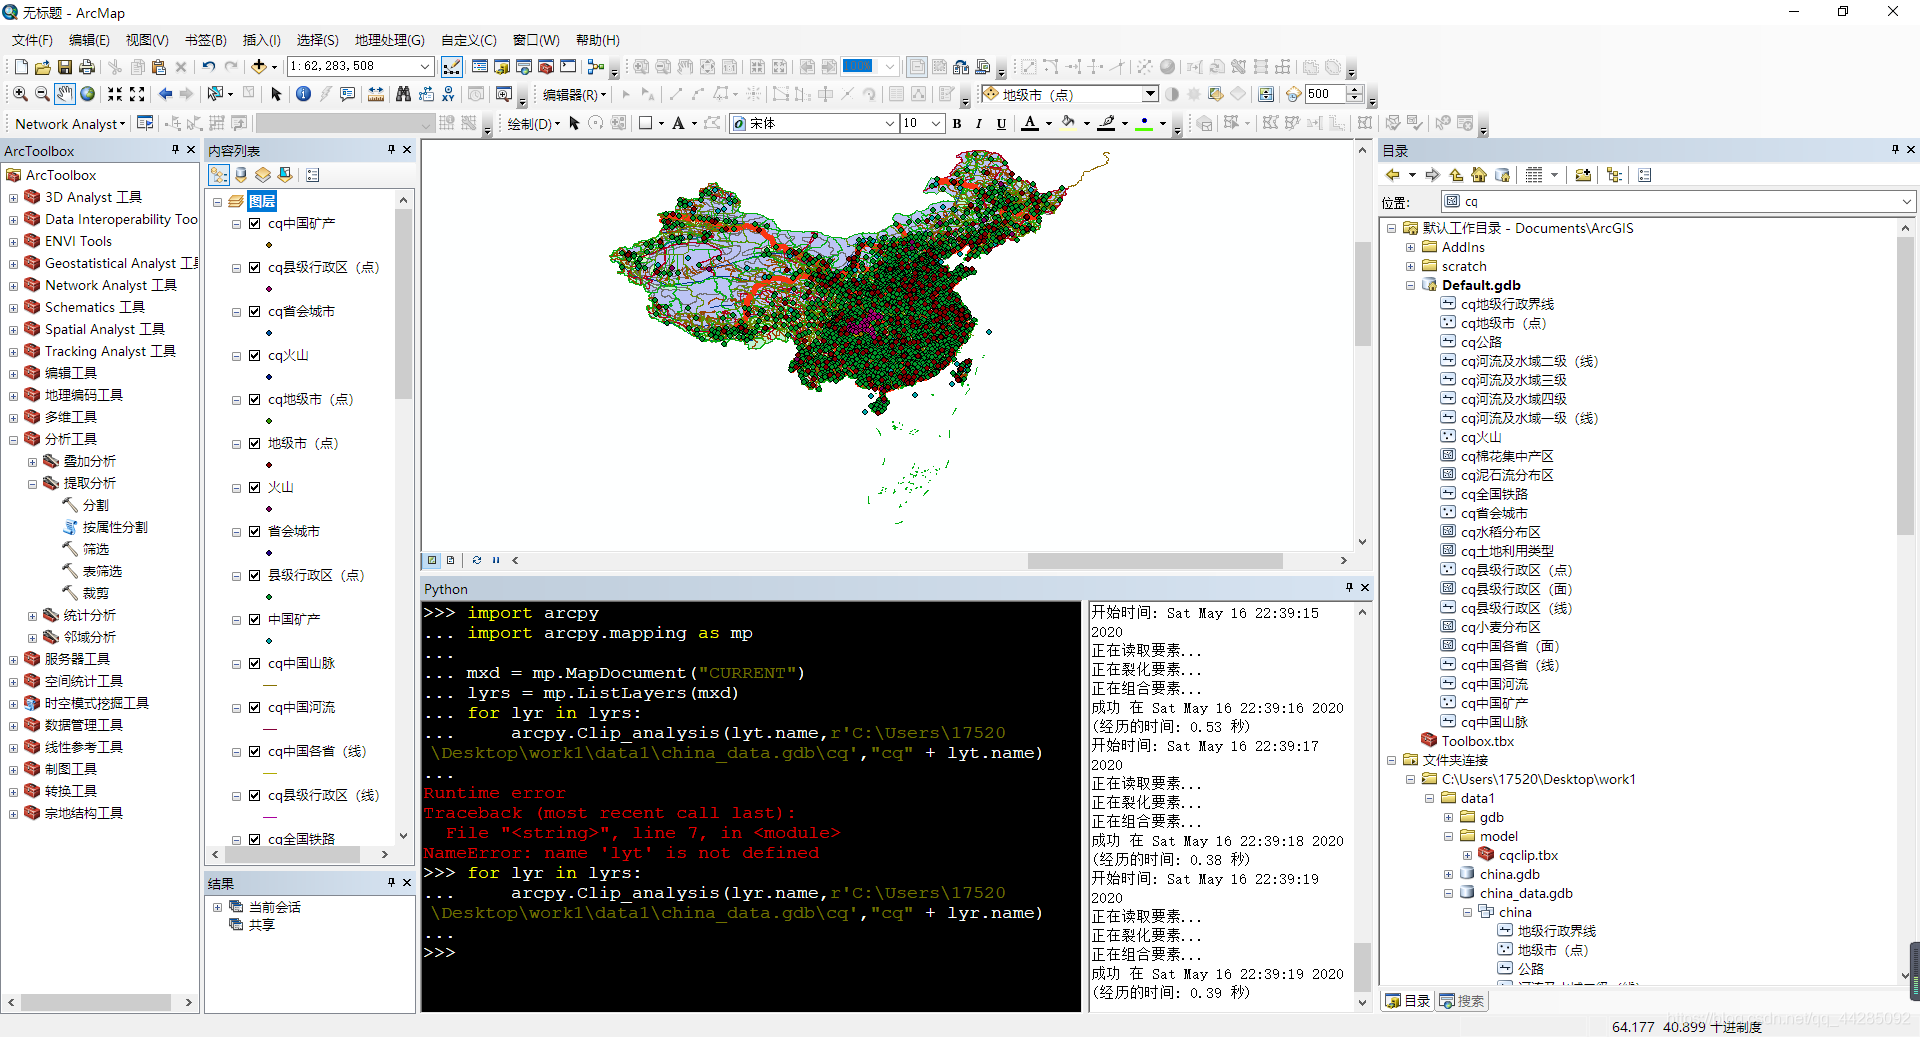
Task: Select the Identify tool
Action: (x=303, y=94)
